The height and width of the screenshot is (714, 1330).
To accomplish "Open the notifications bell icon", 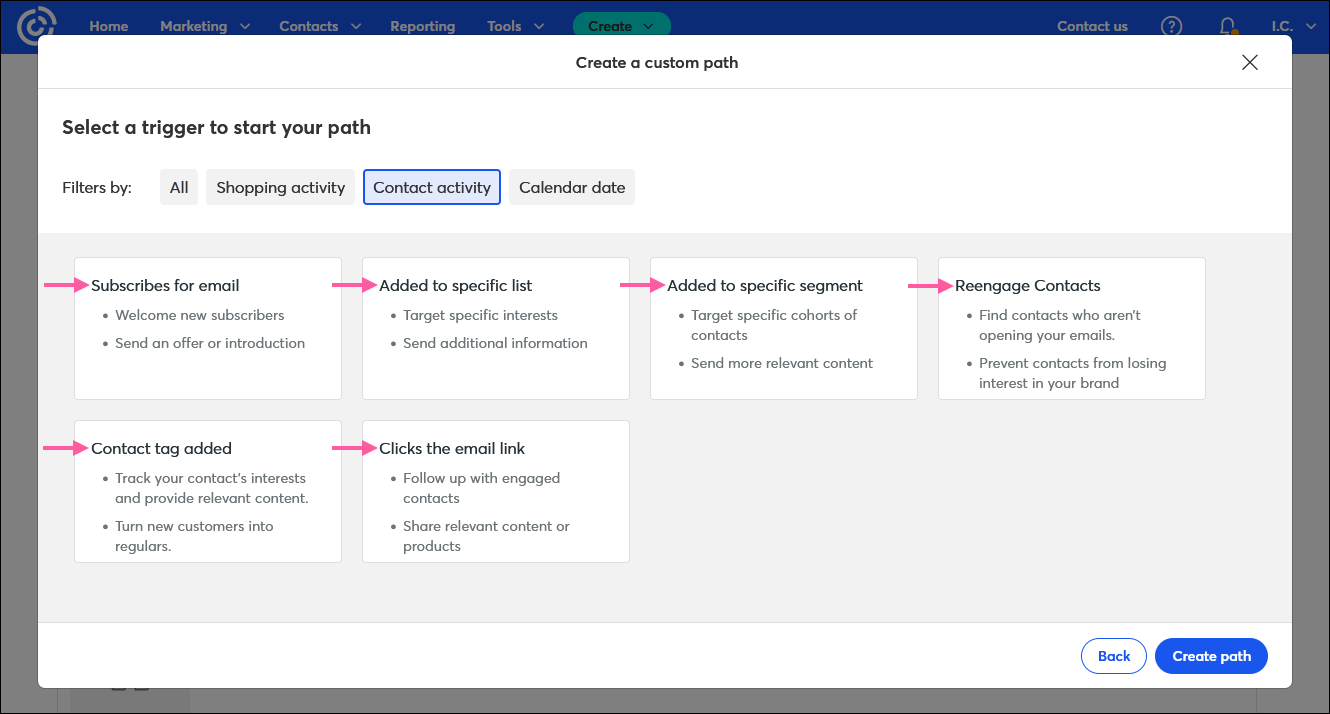I will point(1227,26).
